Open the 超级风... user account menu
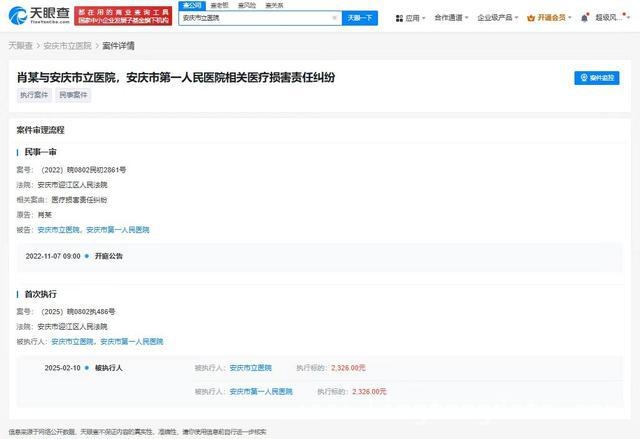 click(612, 18)
